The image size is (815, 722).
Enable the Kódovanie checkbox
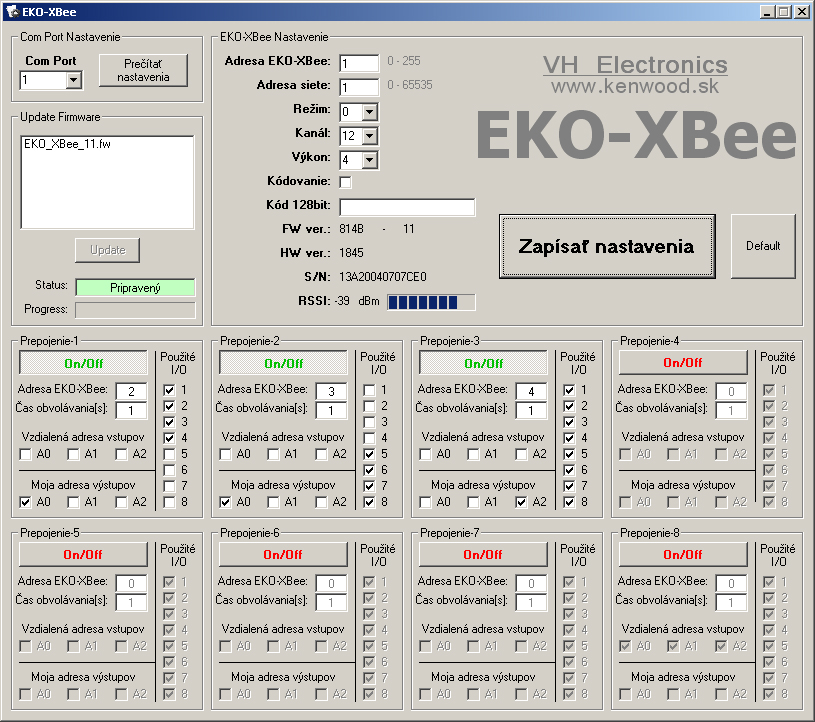pyautogui.click(x=345, y=182)
